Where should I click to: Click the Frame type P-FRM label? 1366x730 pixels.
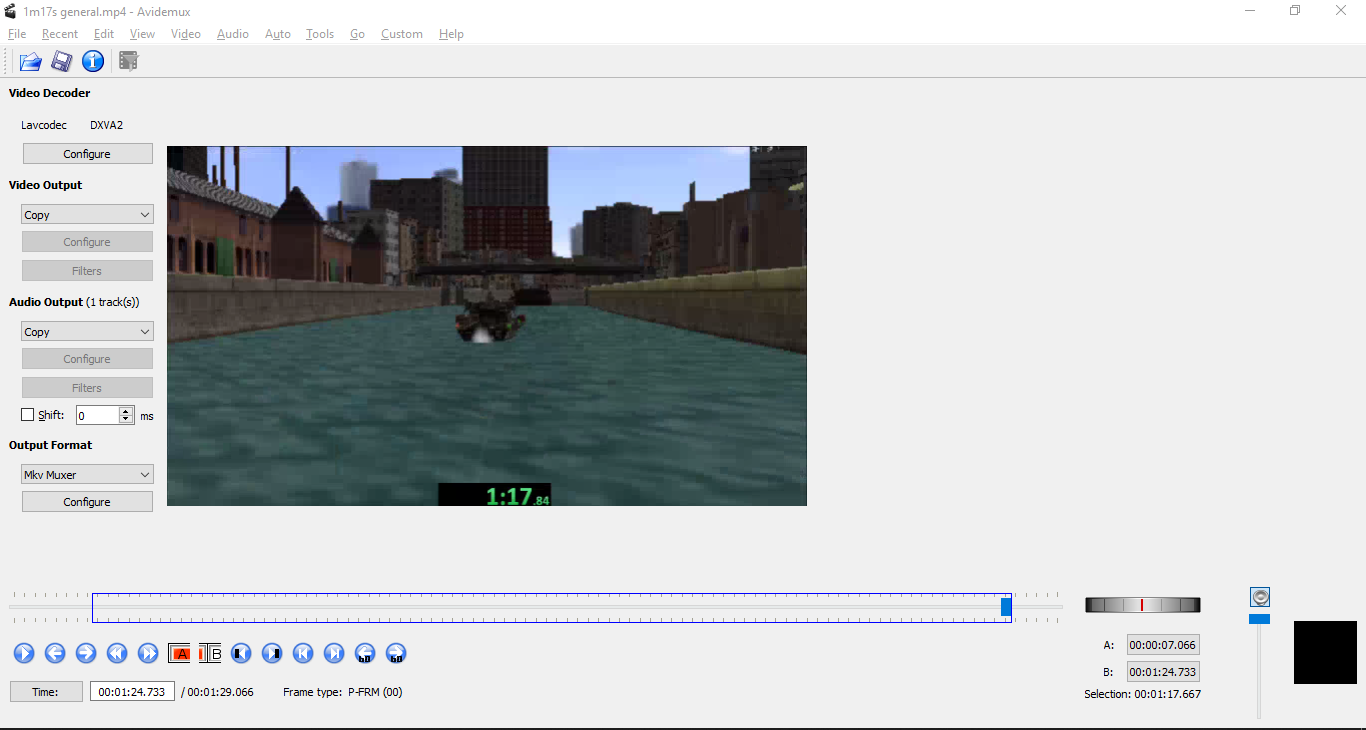pos(343,692)
